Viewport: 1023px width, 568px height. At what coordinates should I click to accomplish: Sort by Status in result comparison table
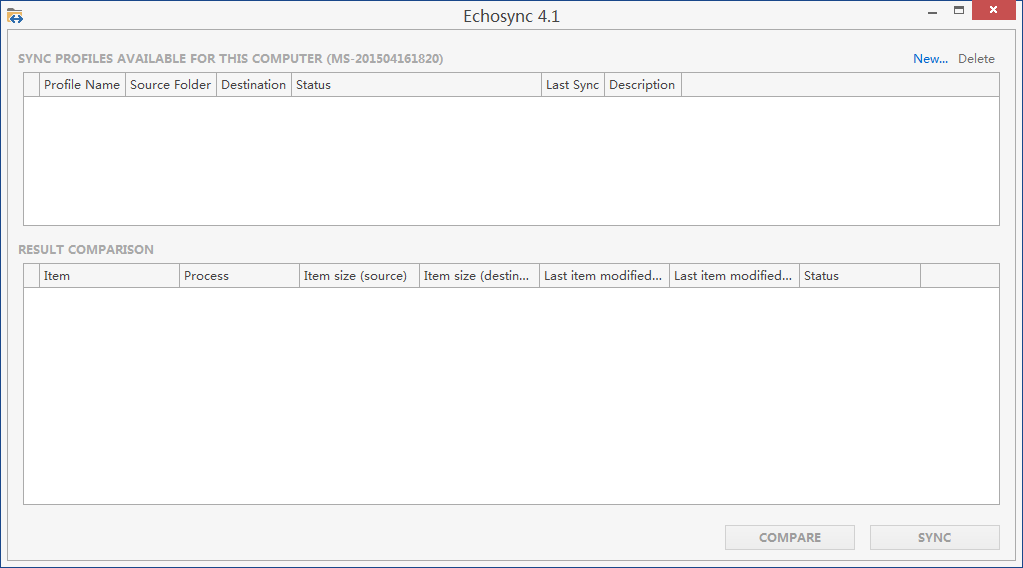[859, 276]
